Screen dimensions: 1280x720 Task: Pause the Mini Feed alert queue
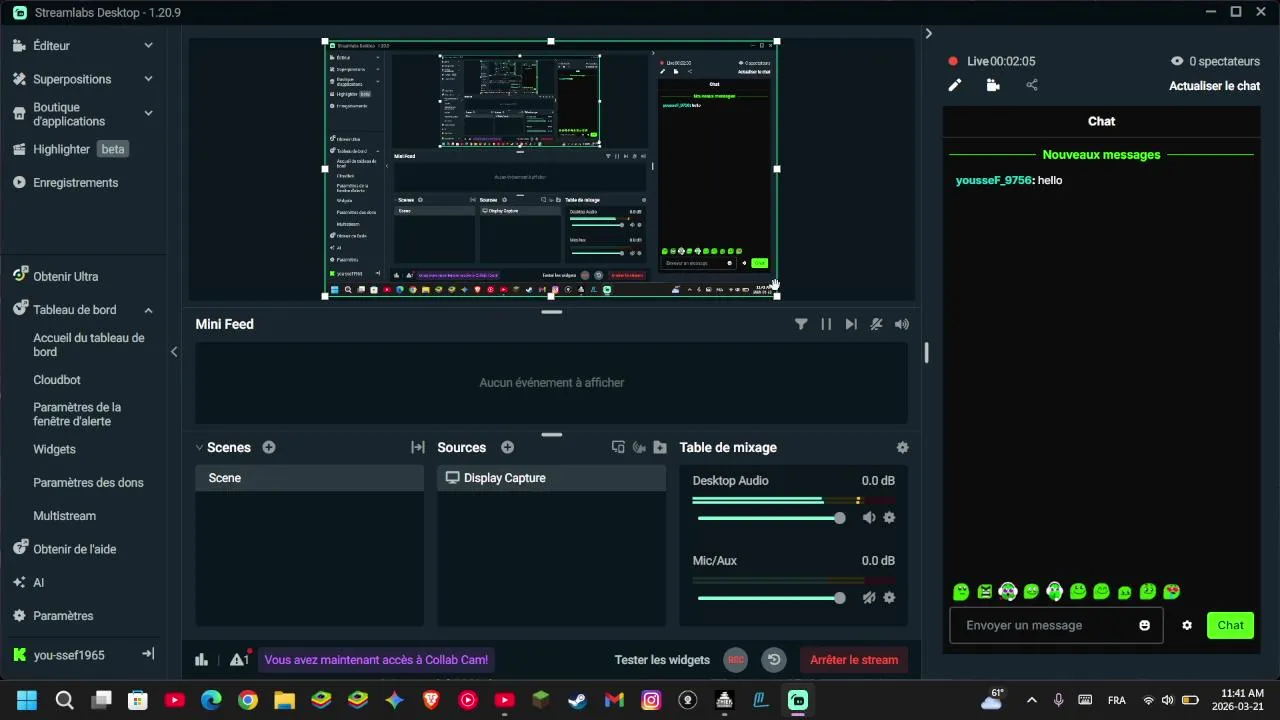[826, 324]
